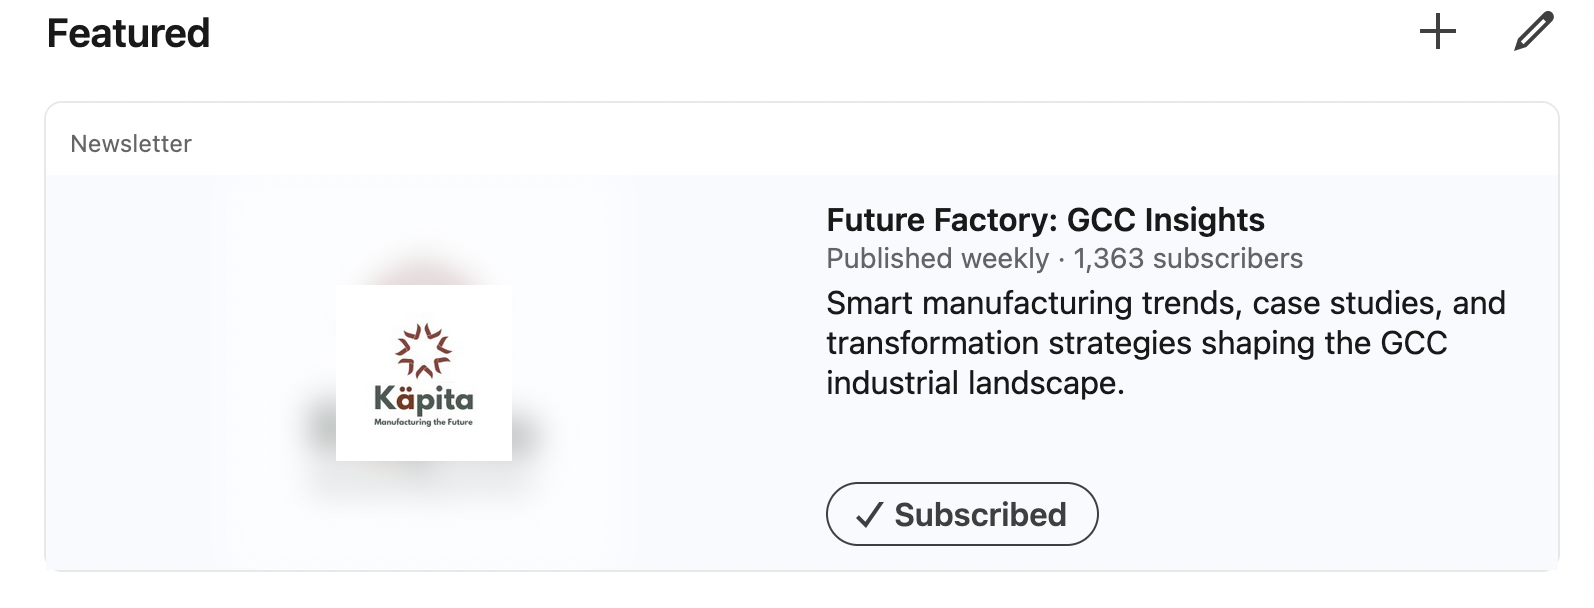Click the "Newsletter" card label
The image size is (1594, 608).
(131, 144)
